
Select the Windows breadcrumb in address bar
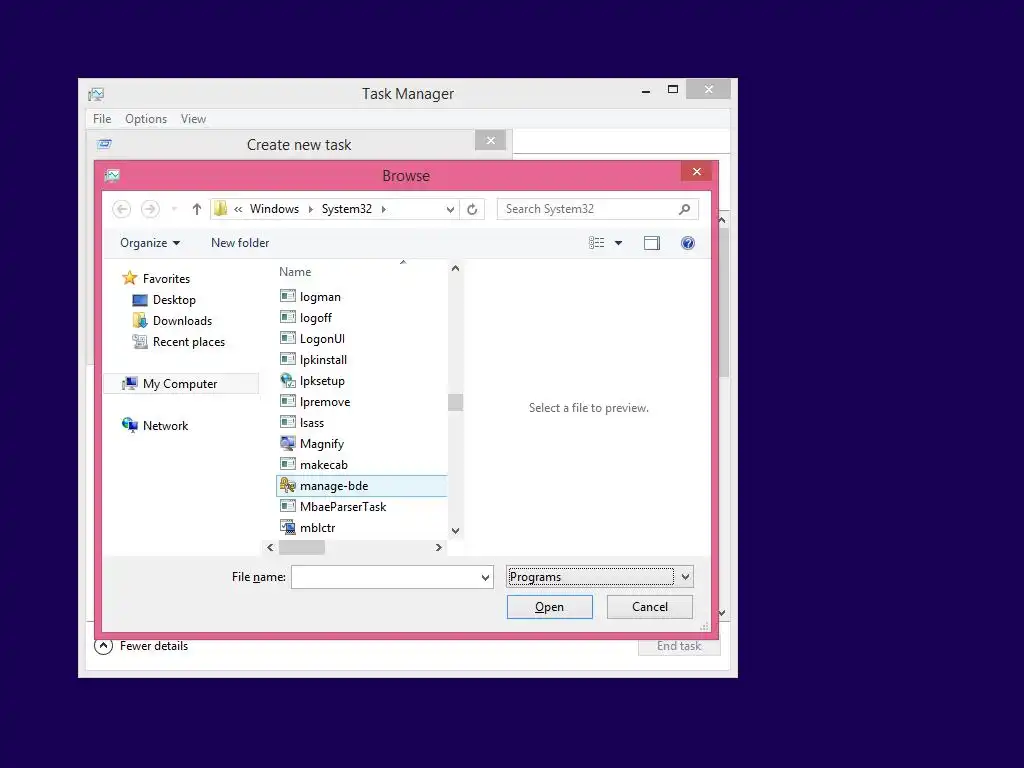[274, 209]
